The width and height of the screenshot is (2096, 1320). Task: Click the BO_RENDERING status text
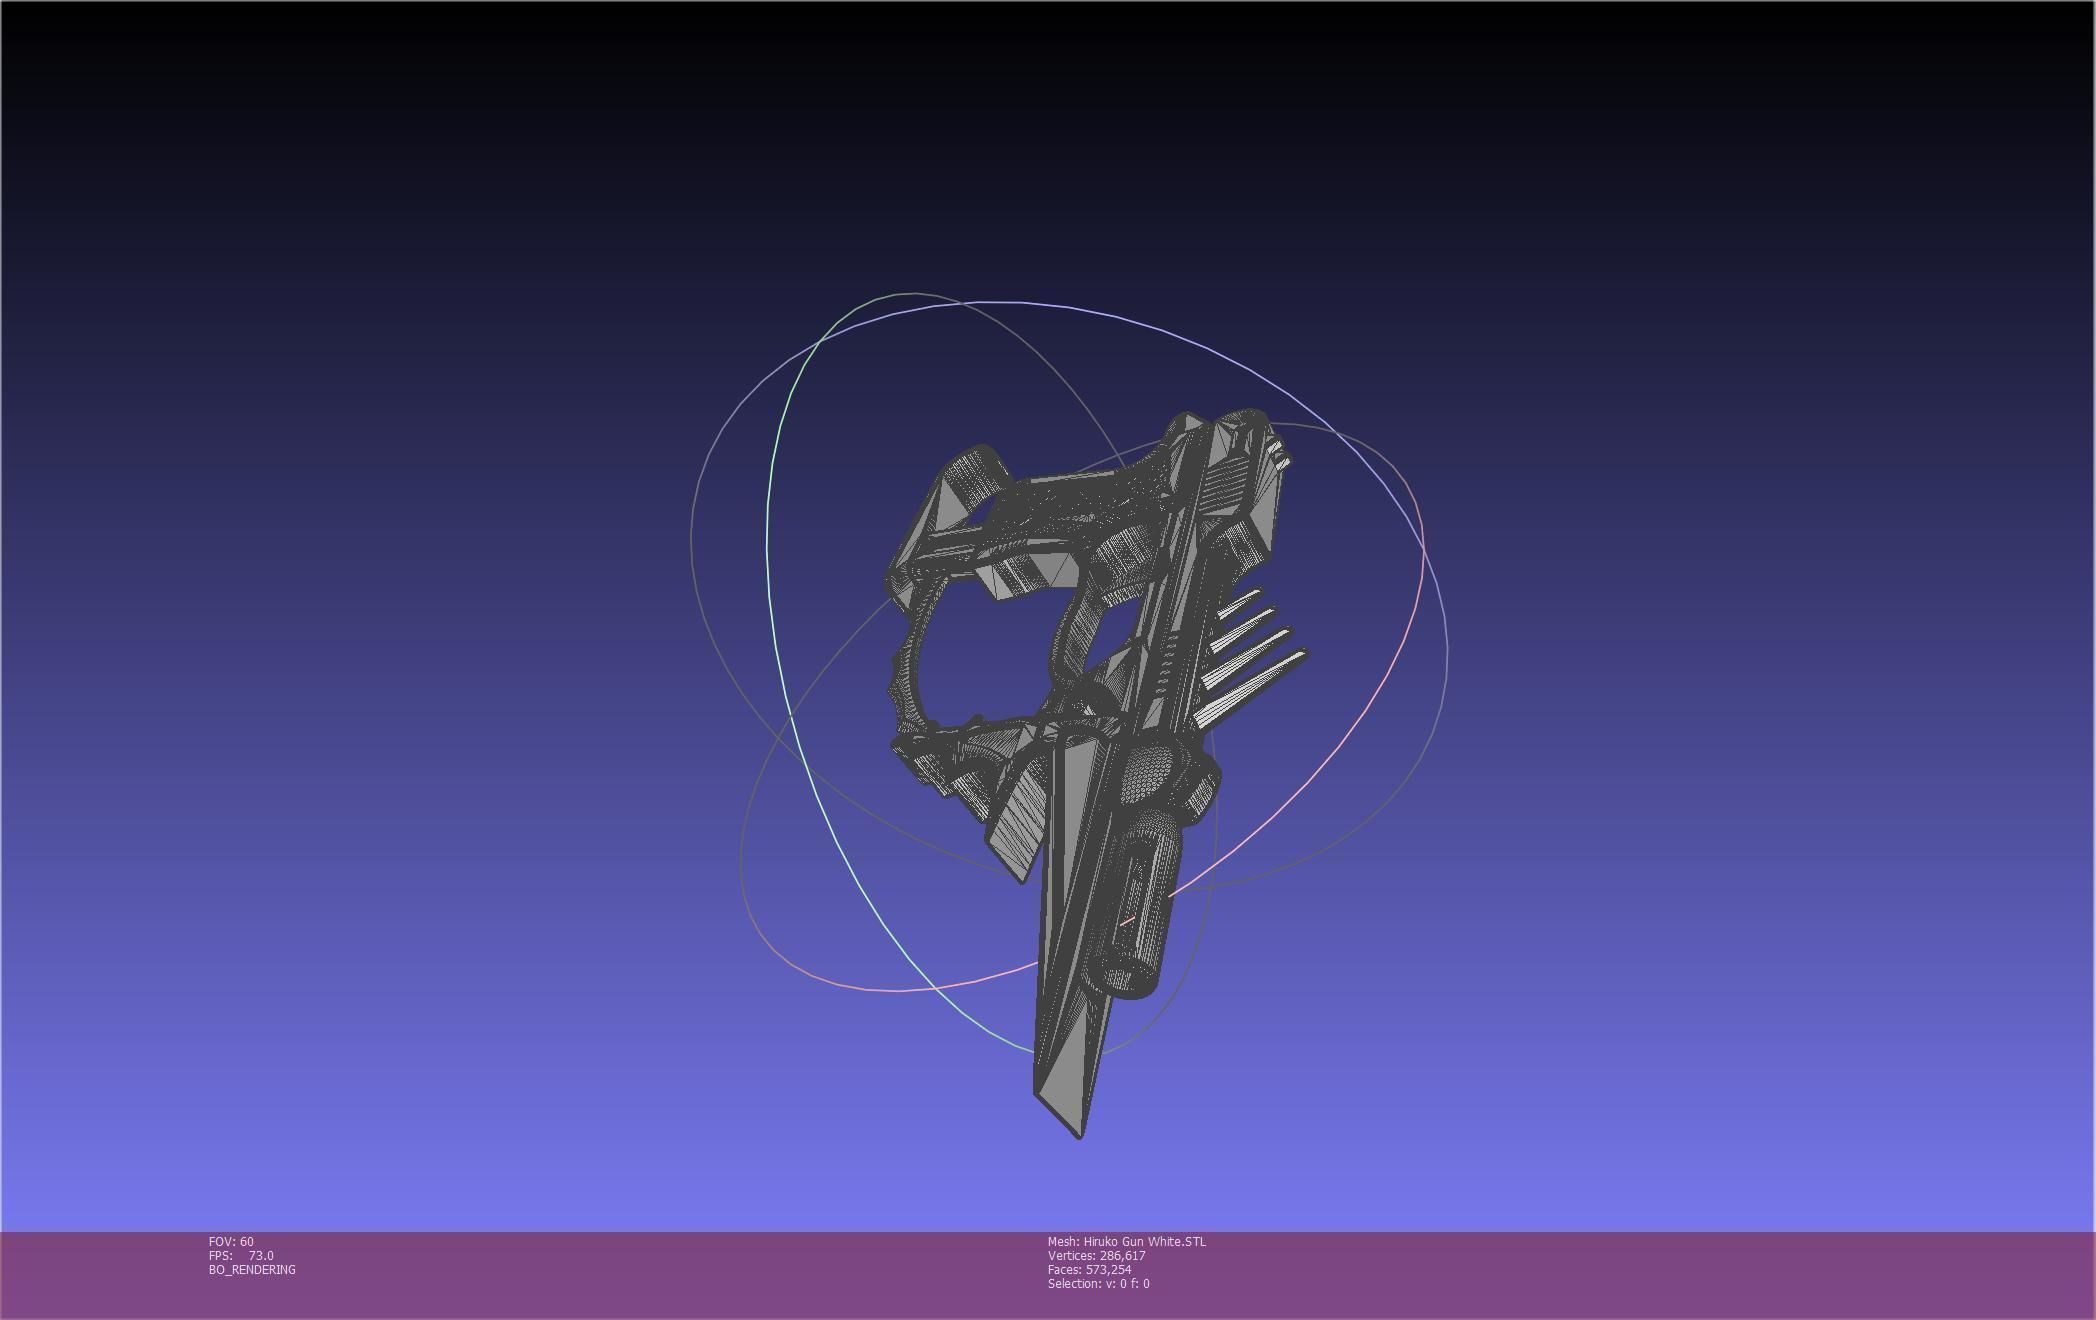[252, 1270]
